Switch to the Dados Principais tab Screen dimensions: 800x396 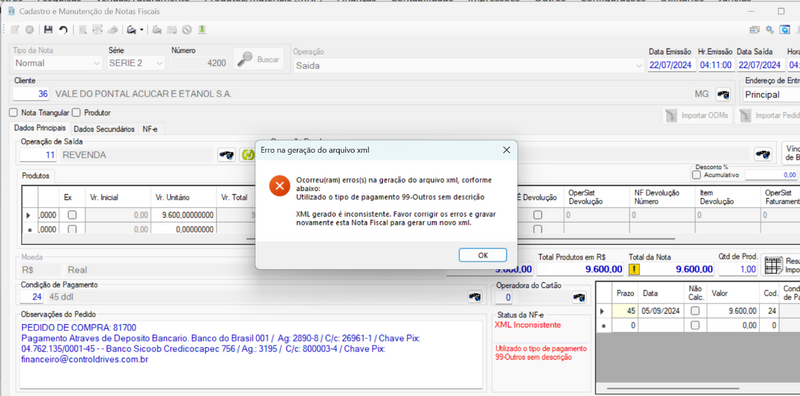[40, 129]
